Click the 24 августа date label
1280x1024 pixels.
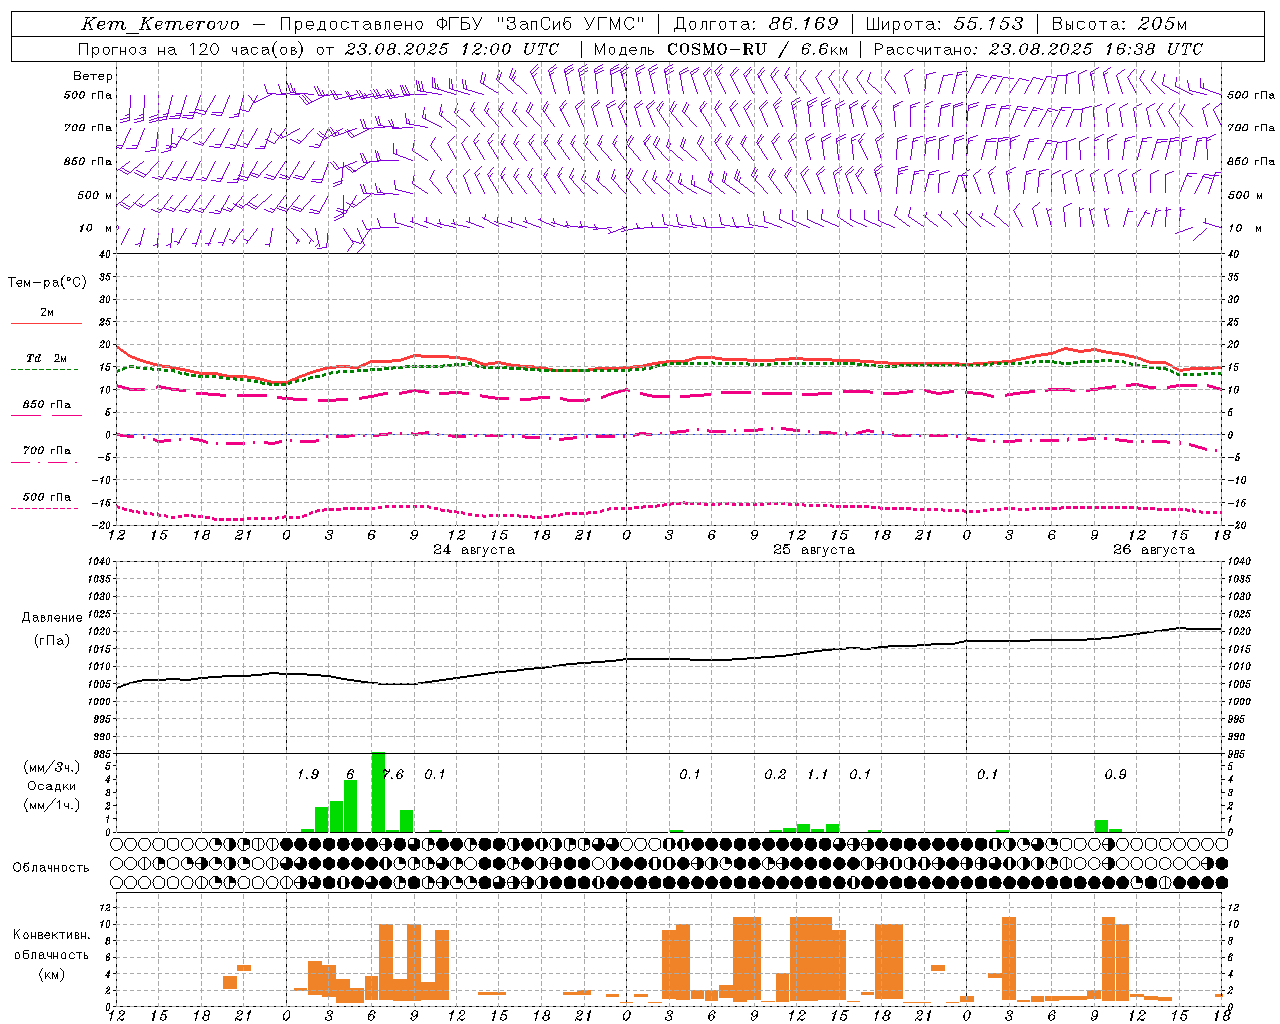[x=474, y=550]
